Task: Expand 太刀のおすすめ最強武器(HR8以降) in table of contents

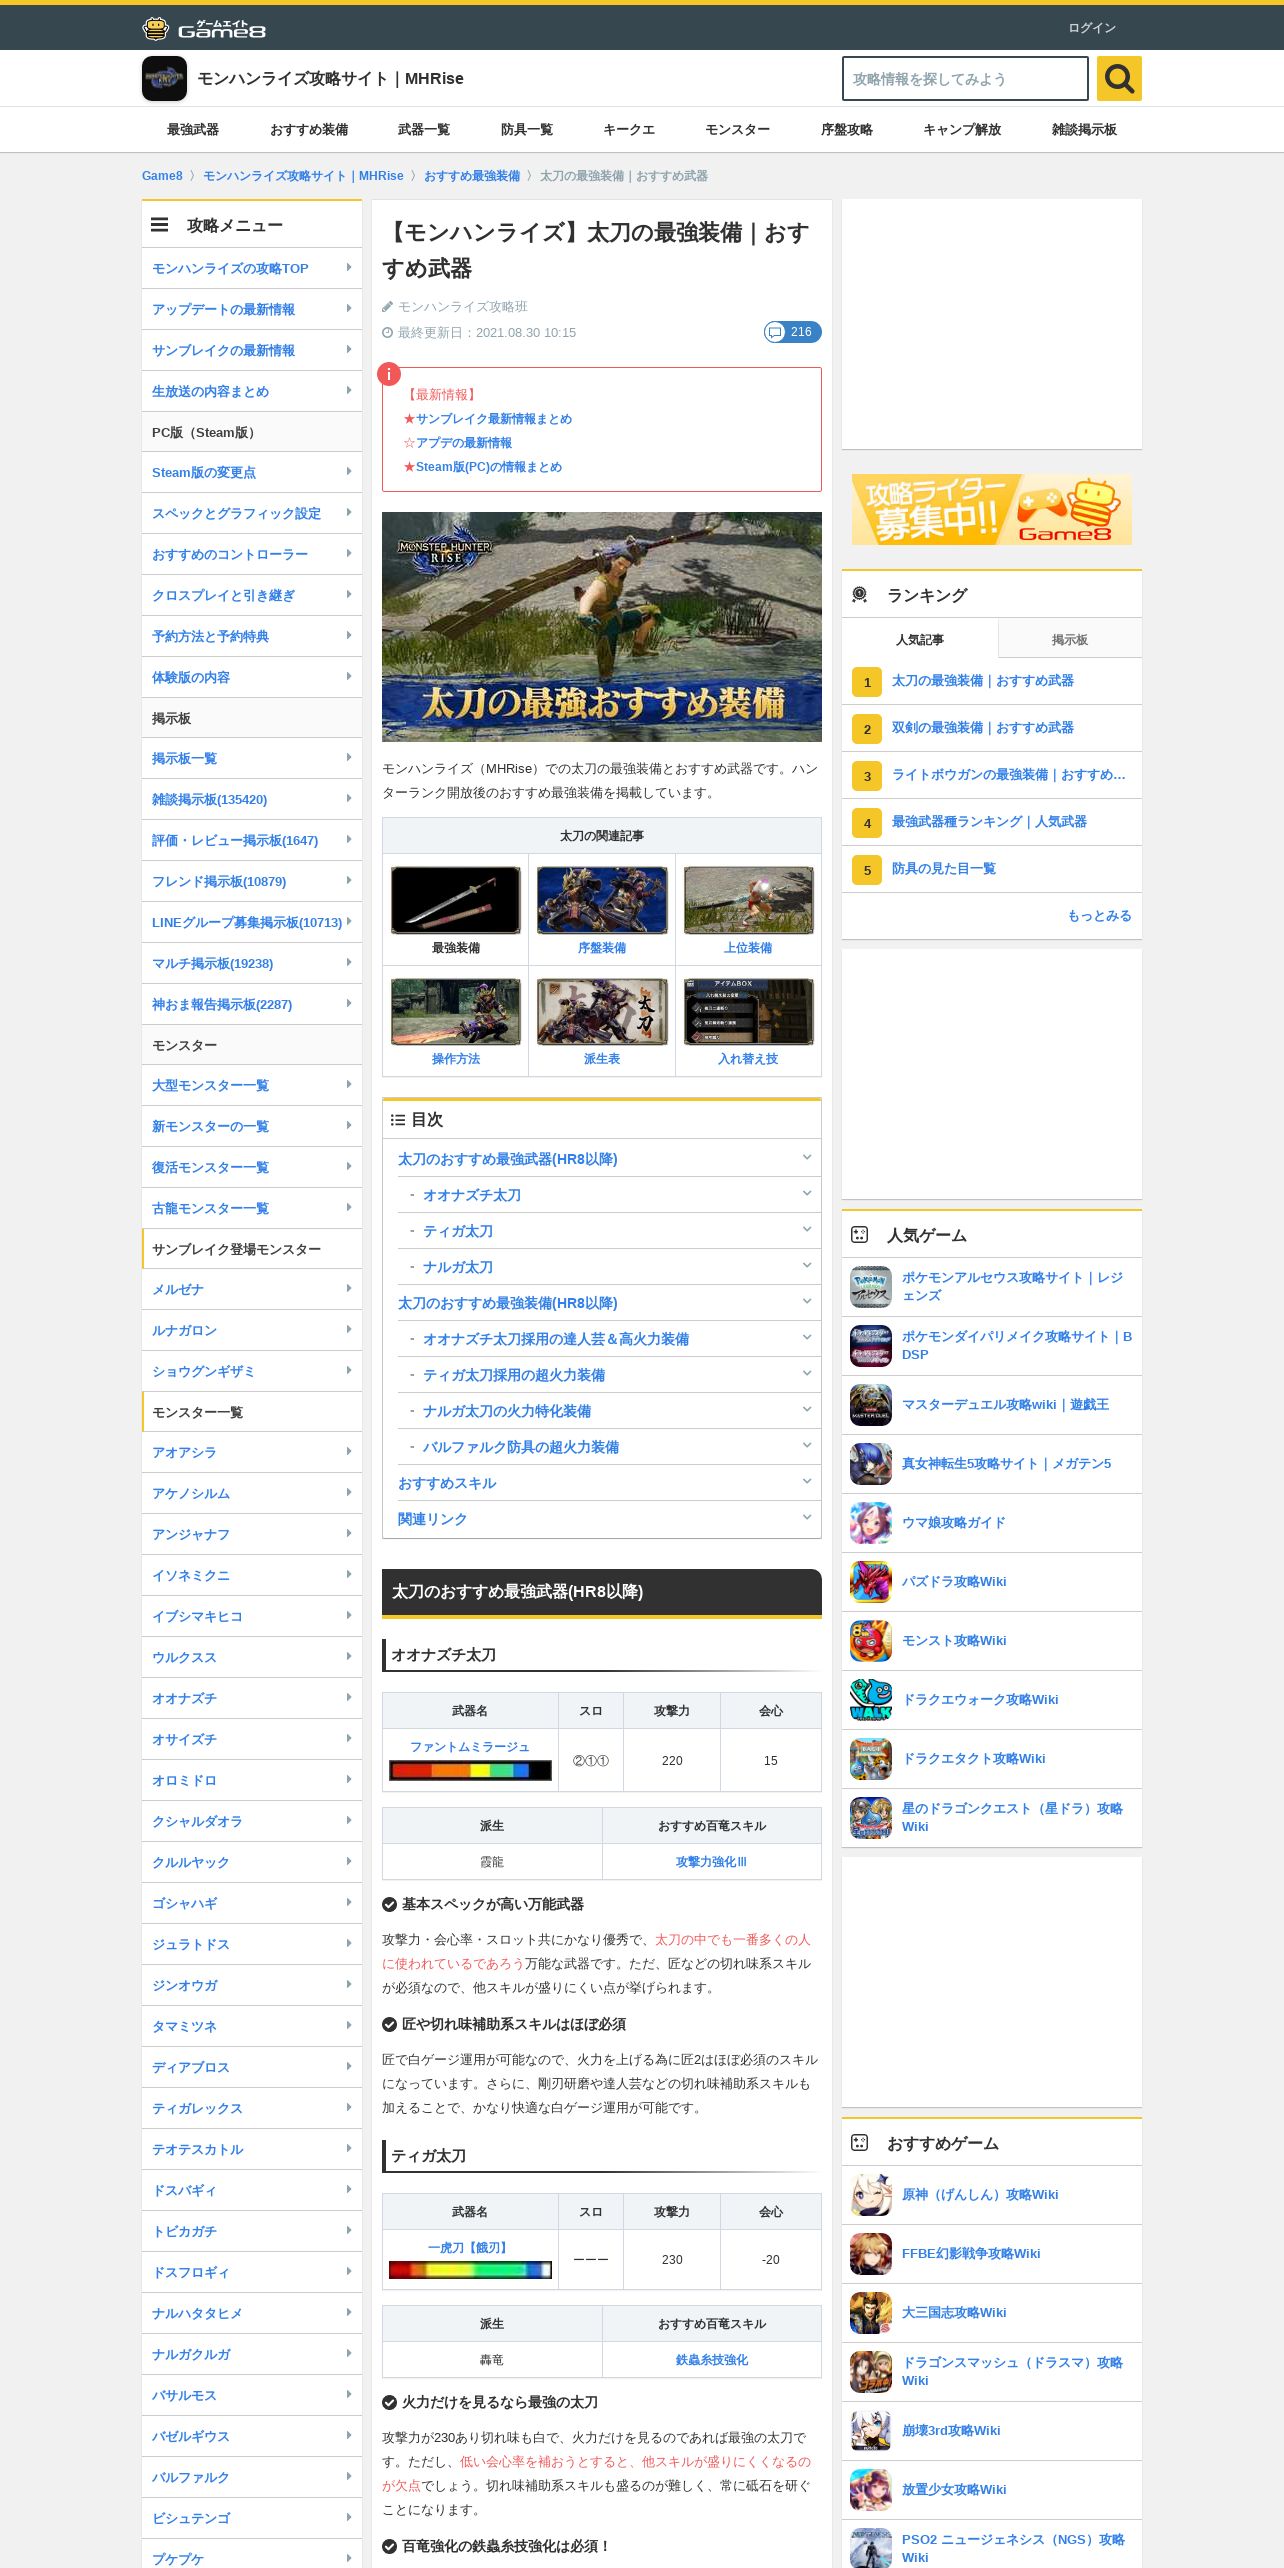Action: pos(806,1158)
